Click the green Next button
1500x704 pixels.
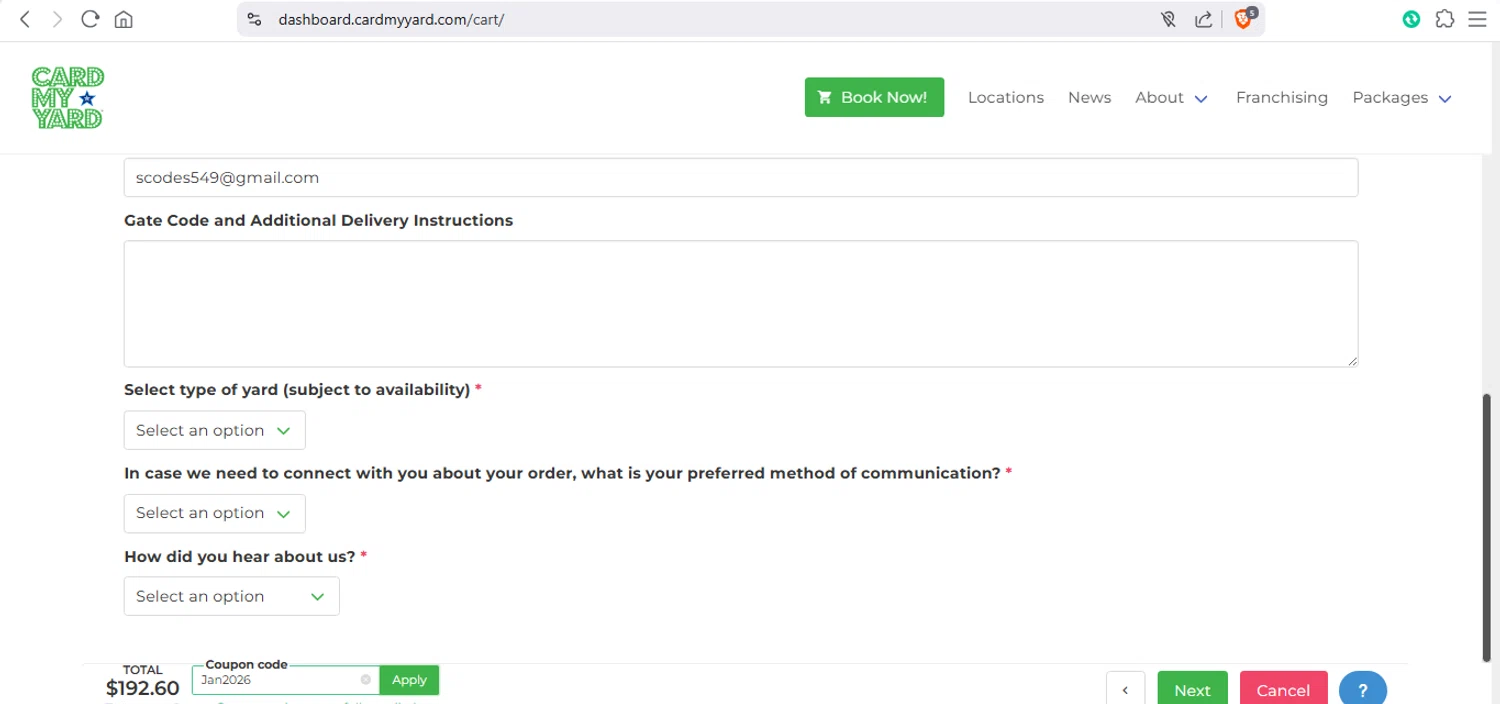click(x=1192, y=690)
